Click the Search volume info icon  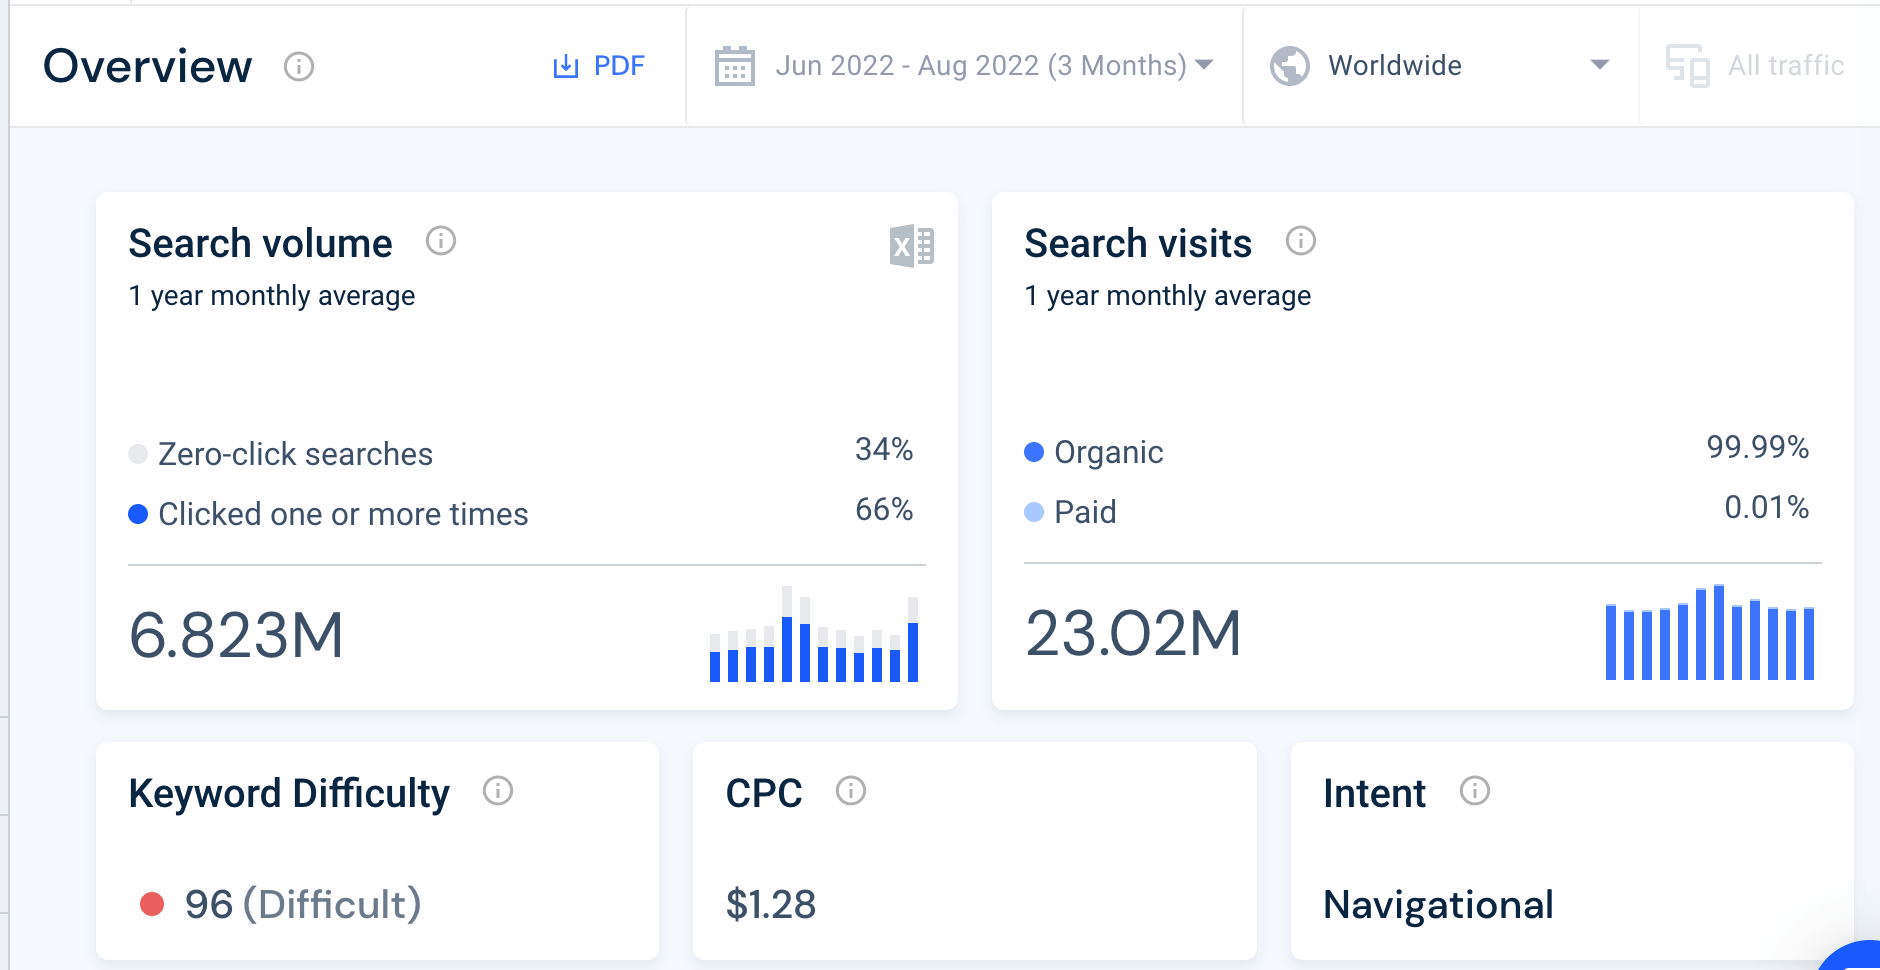(x=441, y=241)
